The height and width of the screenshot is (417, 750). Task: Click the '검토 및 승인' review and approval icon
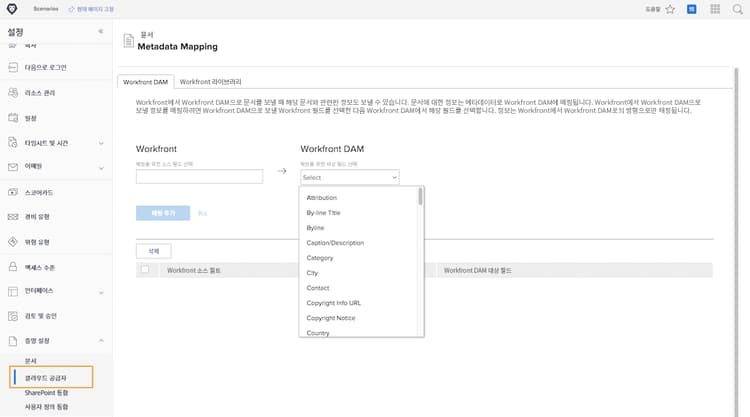pos(13,316)
